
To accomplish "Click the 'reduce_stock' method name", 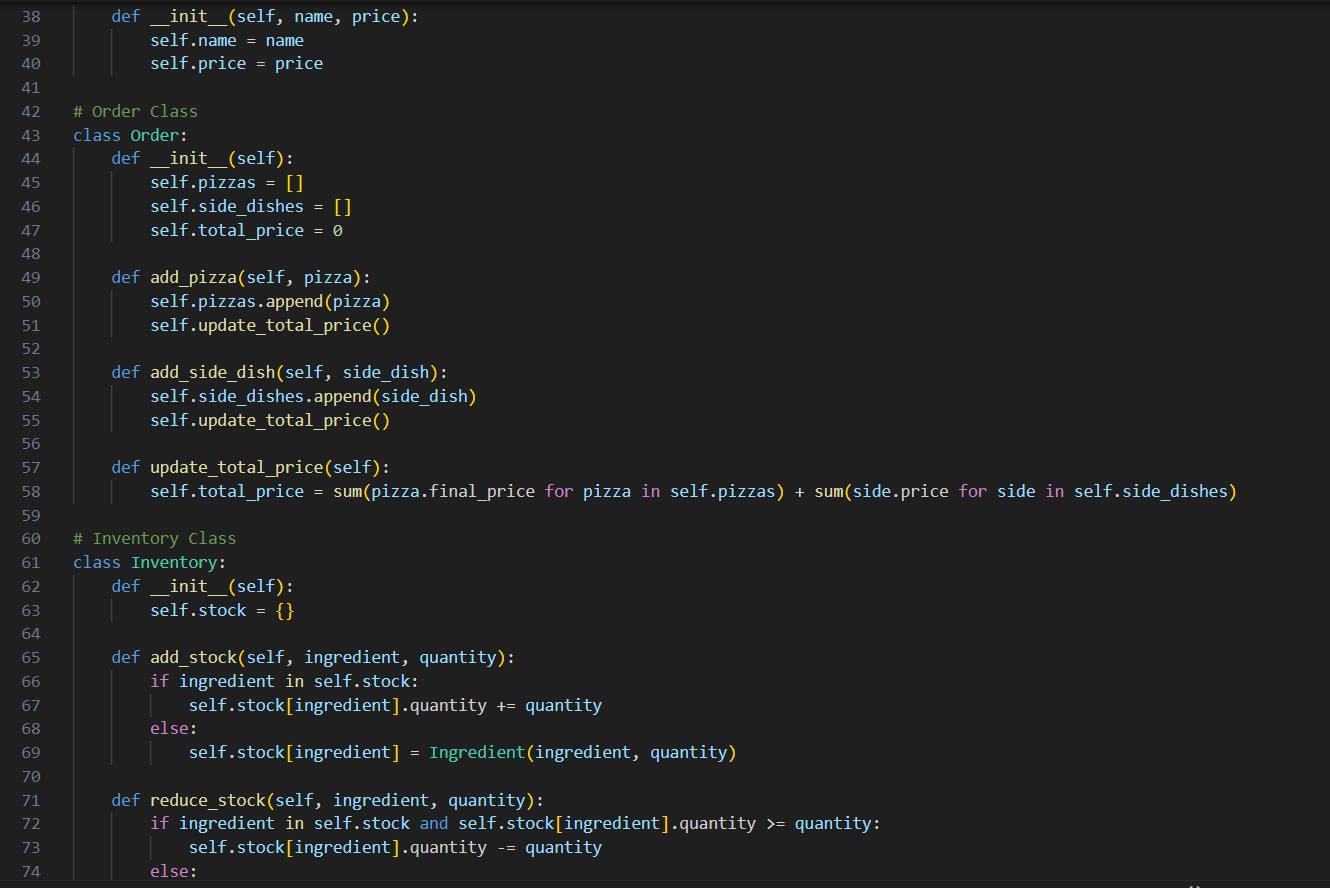I will coord(207,800).
